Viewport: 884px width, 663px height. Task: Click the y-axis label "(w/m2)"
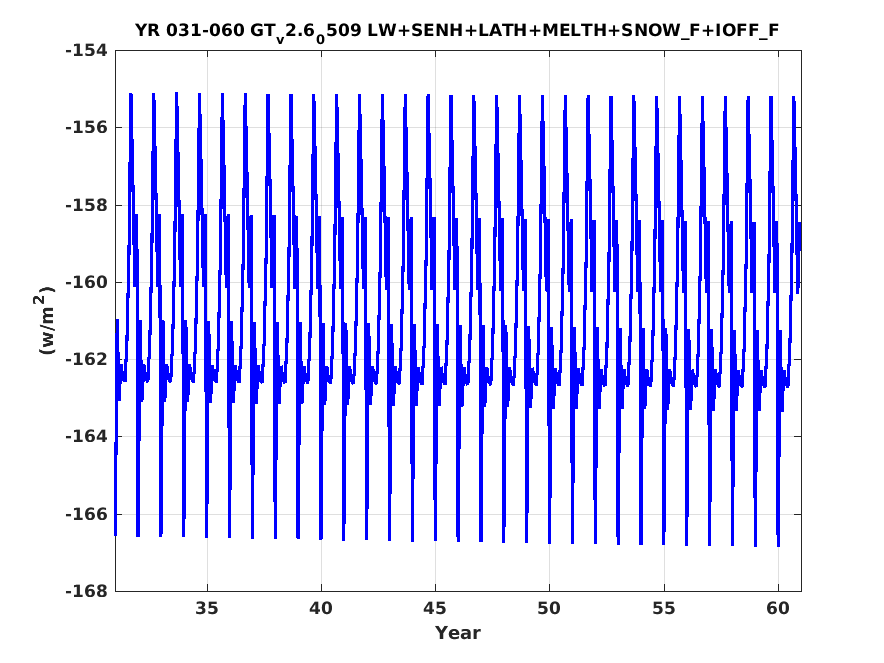click(46, 320)
